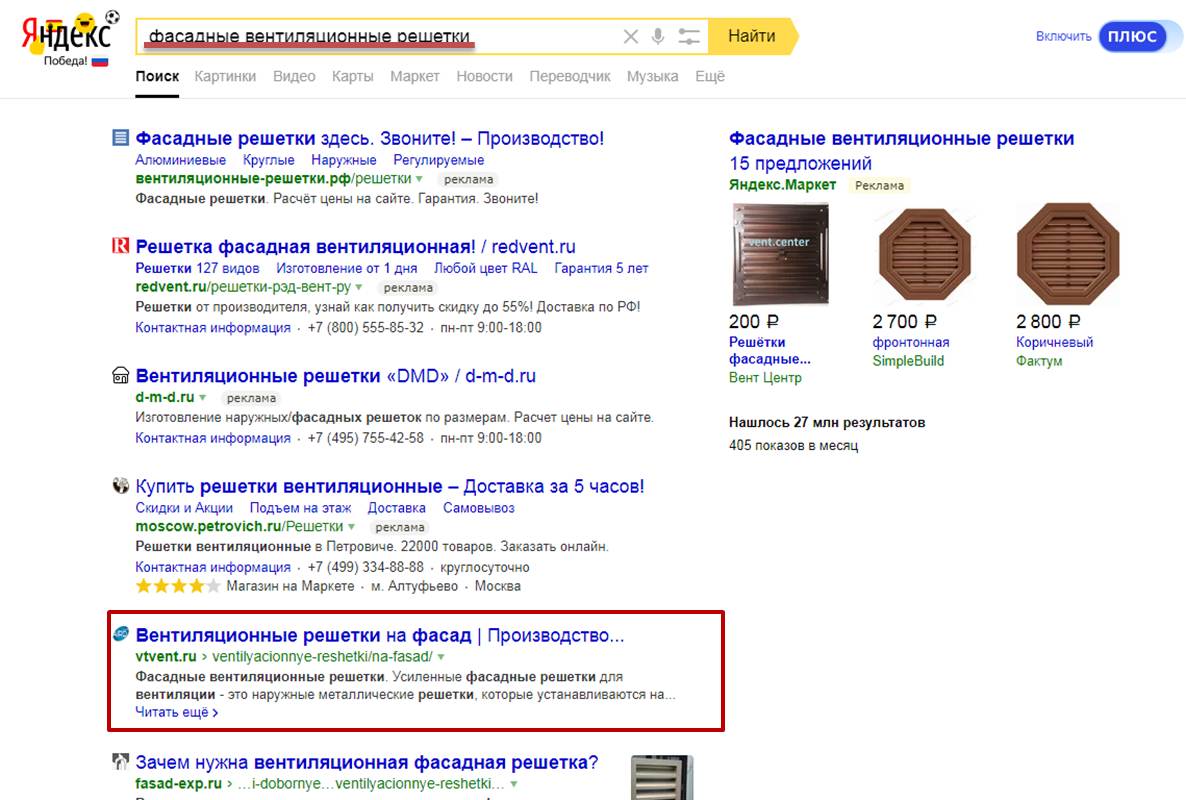Click the Регулируемые sitelink
The height and width of the screenshot is (800, 1186).
(438, 160)
